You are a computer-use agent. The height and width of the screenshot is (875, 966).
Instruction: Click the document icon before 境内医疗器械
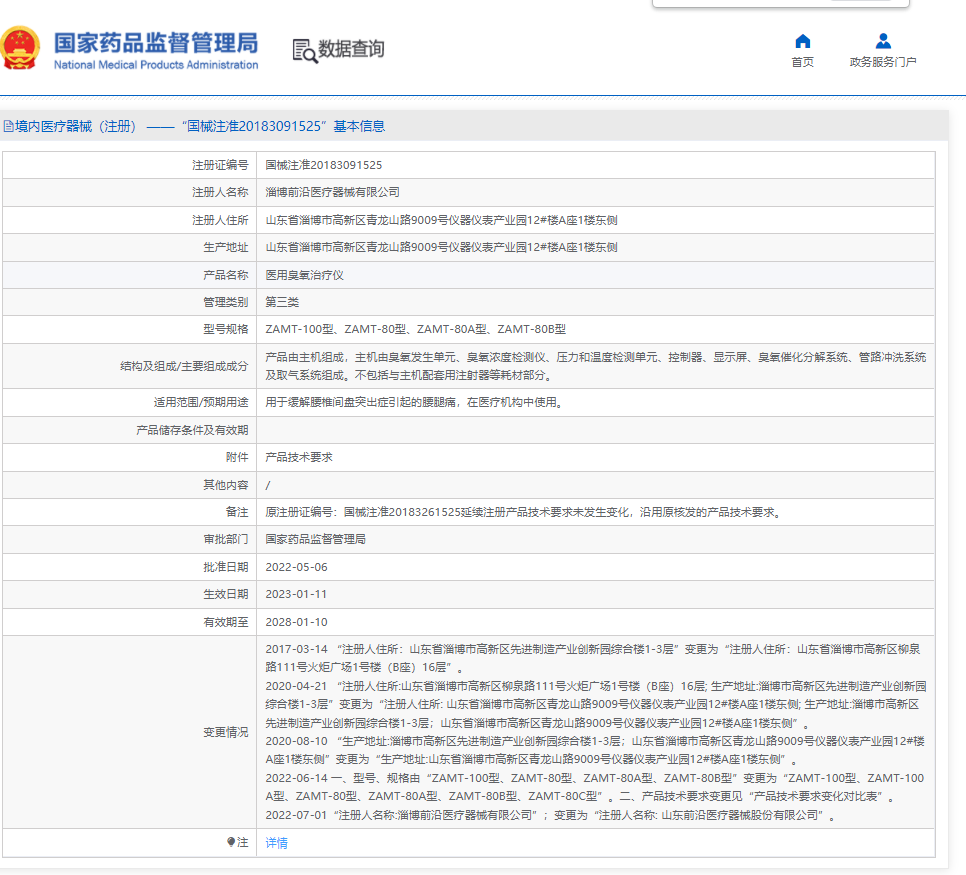click(8, 126)
